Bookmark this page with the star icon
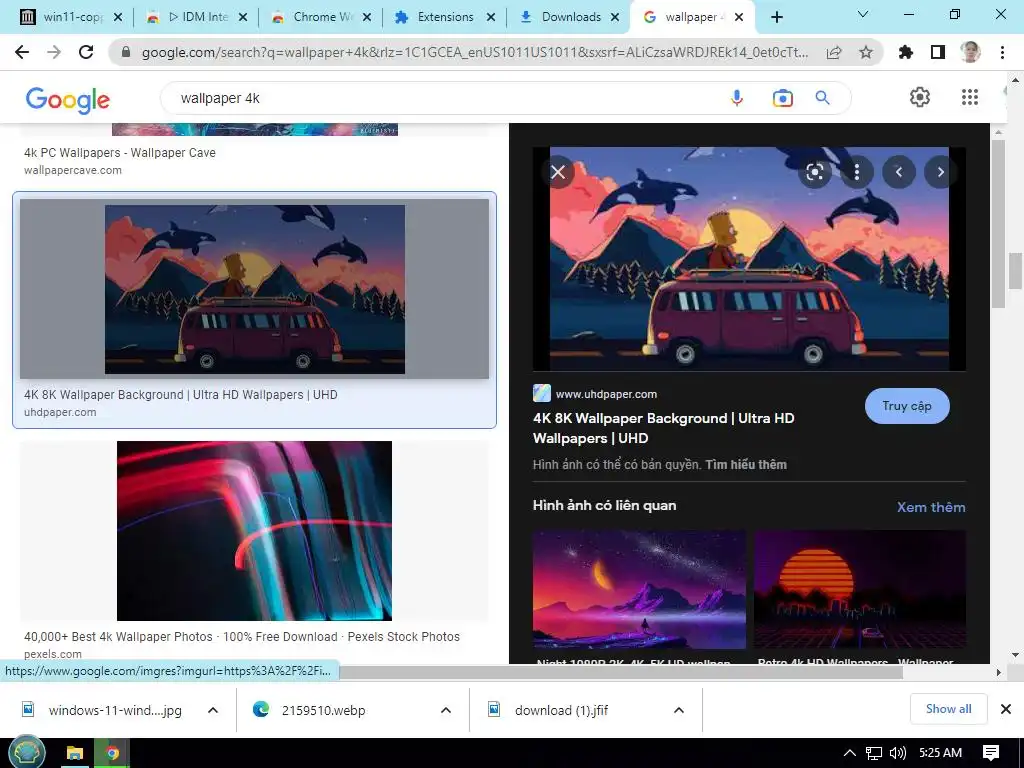Image resolution: width=1024 pixels, height=768 pixels. 866,52
